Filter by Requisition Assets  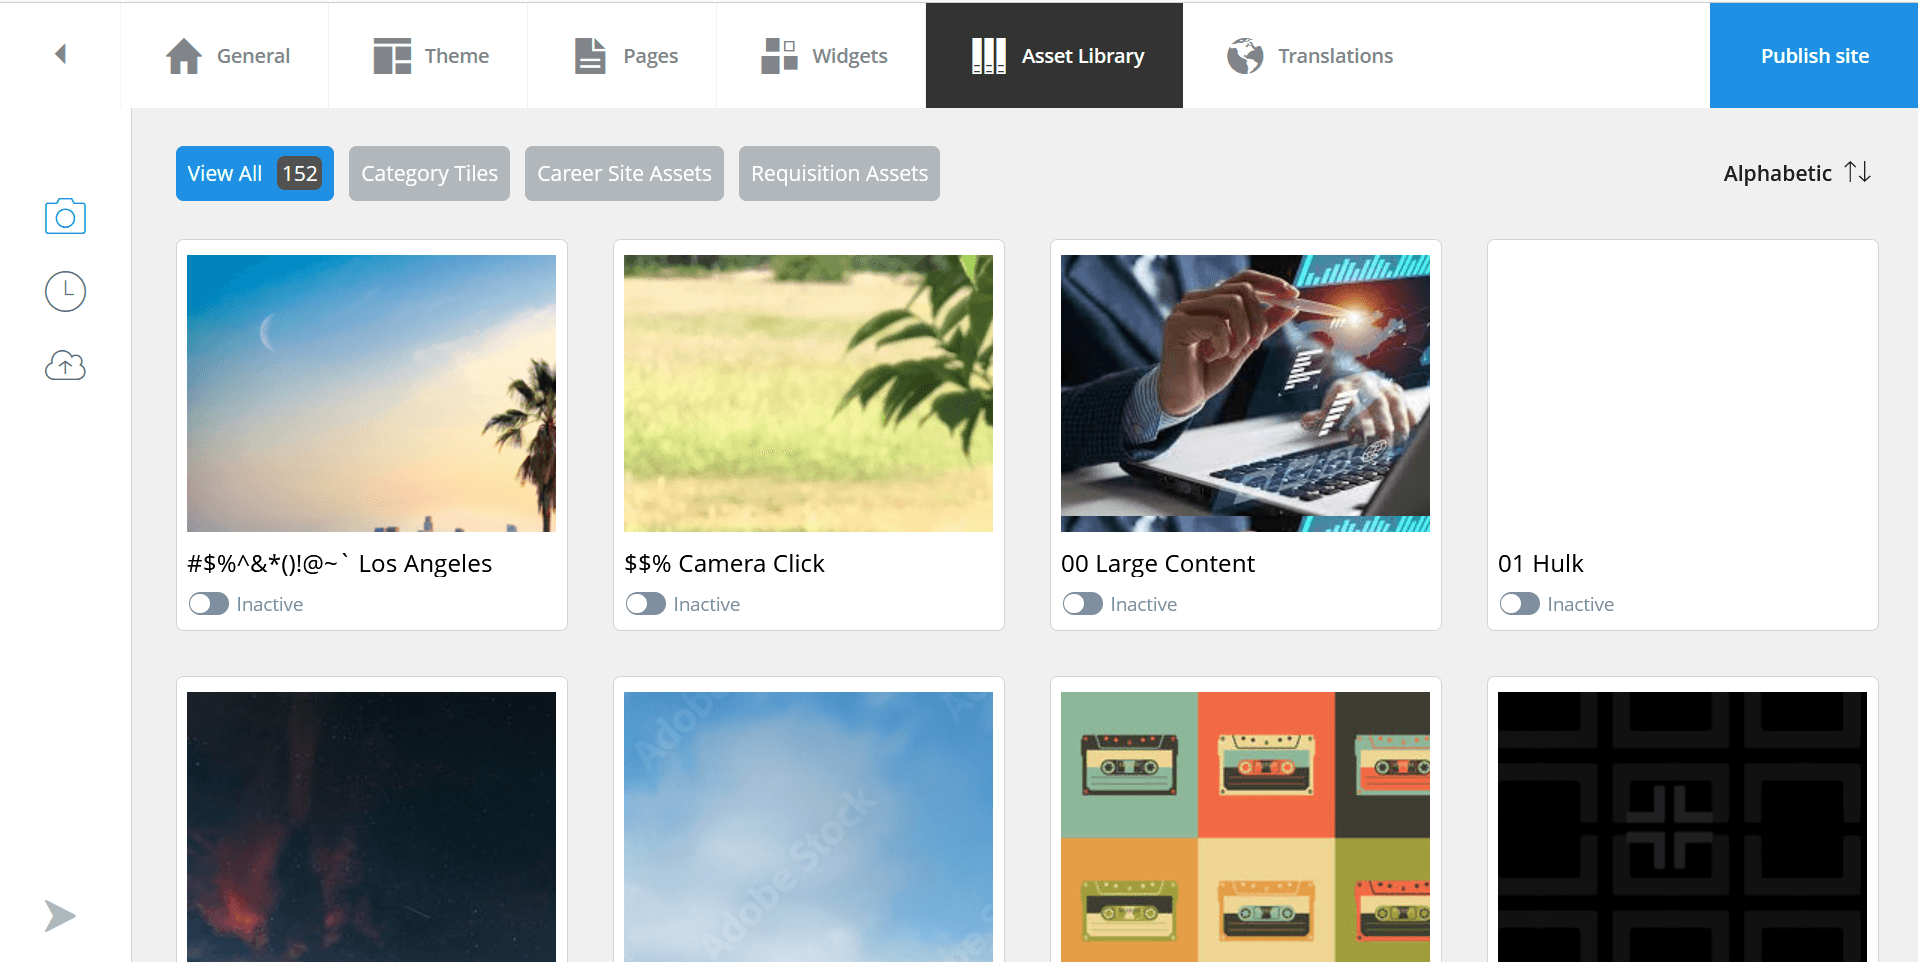839,173
